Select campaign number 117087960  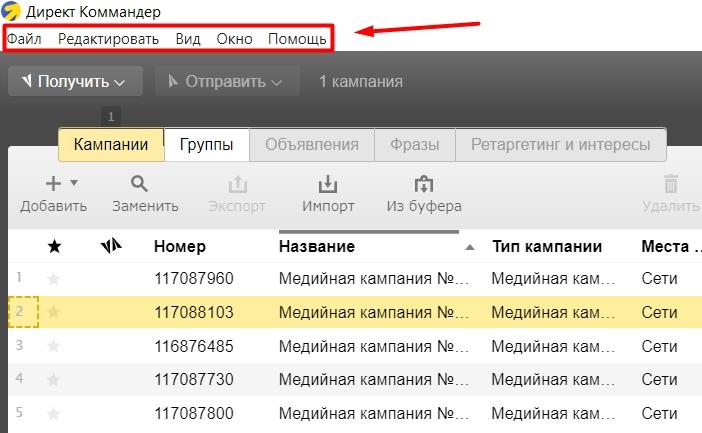click(194, 279)
